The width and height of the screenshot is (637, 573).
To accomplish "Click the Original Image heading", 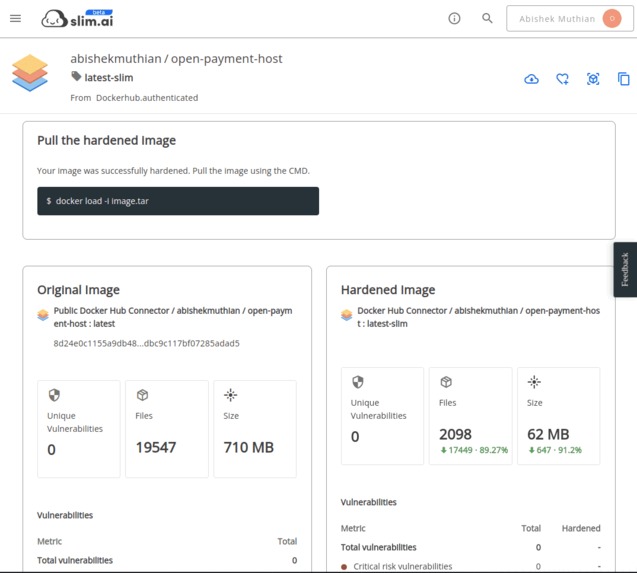I will (78, 290).
